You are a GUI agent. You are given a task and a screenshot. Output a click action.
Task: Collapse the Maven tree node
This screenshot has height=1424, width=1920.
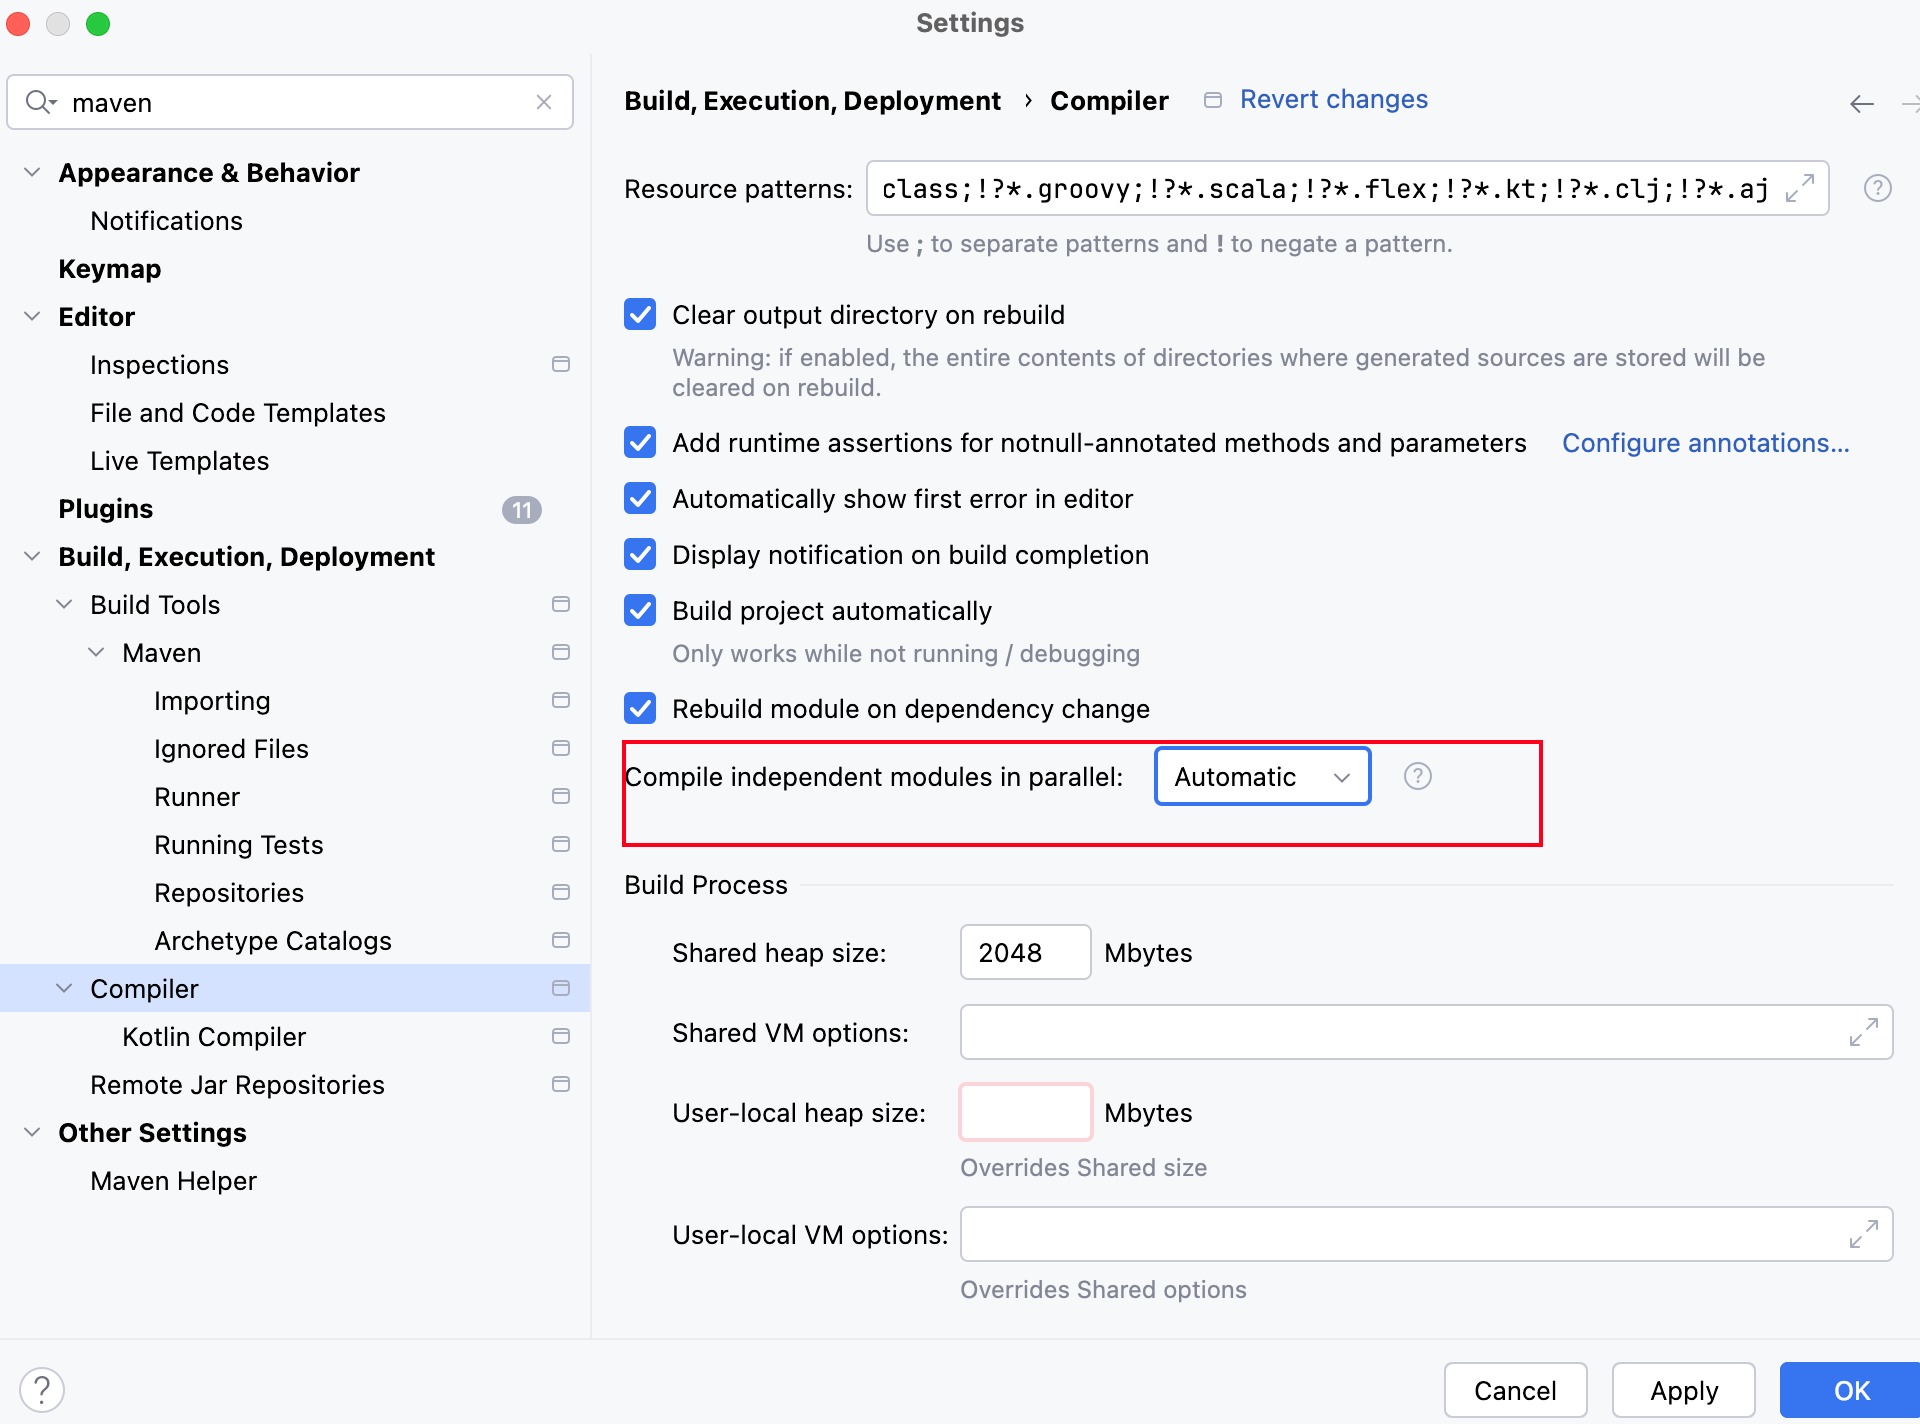(x=97, y=653)
